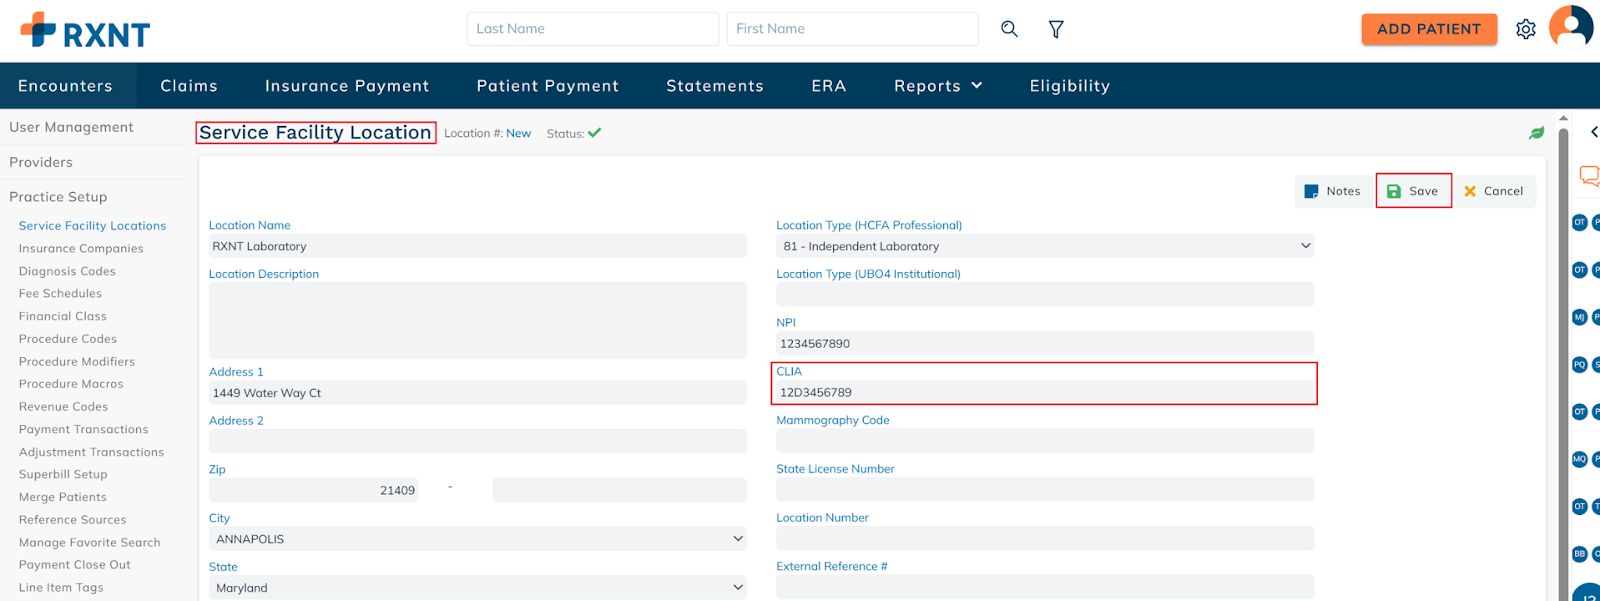Image resolution: width=1600 pixels, height=601 pixels.
Task: Save the service facility location
Action: tap(1413, 191)
